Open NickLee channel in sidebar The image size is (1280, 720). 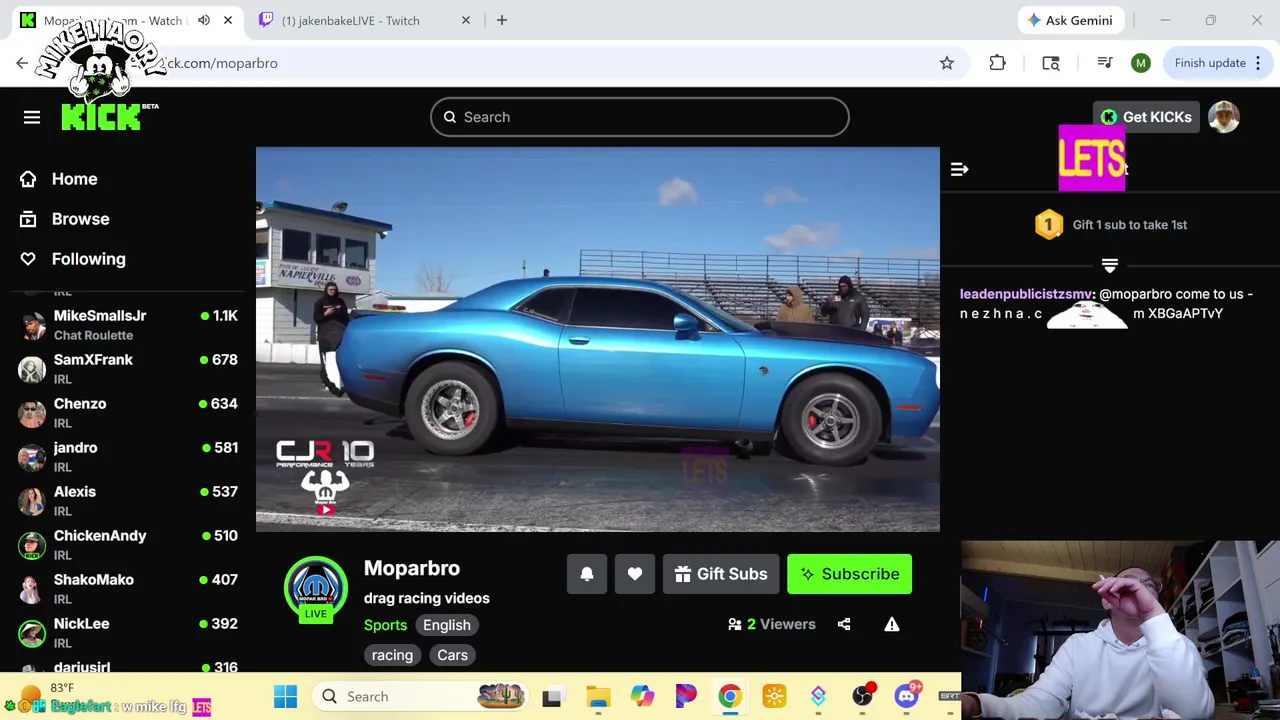128,633
